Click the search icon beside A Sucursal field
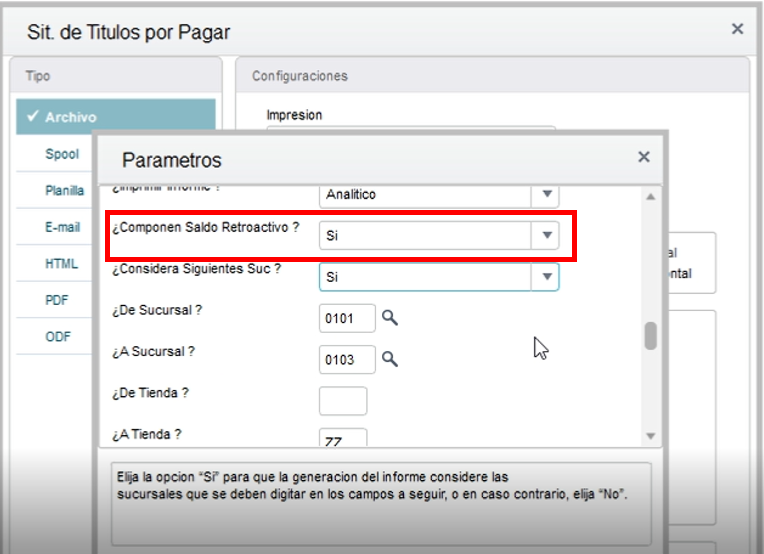This screenshot has width=764, height=554. coord(390,359)
